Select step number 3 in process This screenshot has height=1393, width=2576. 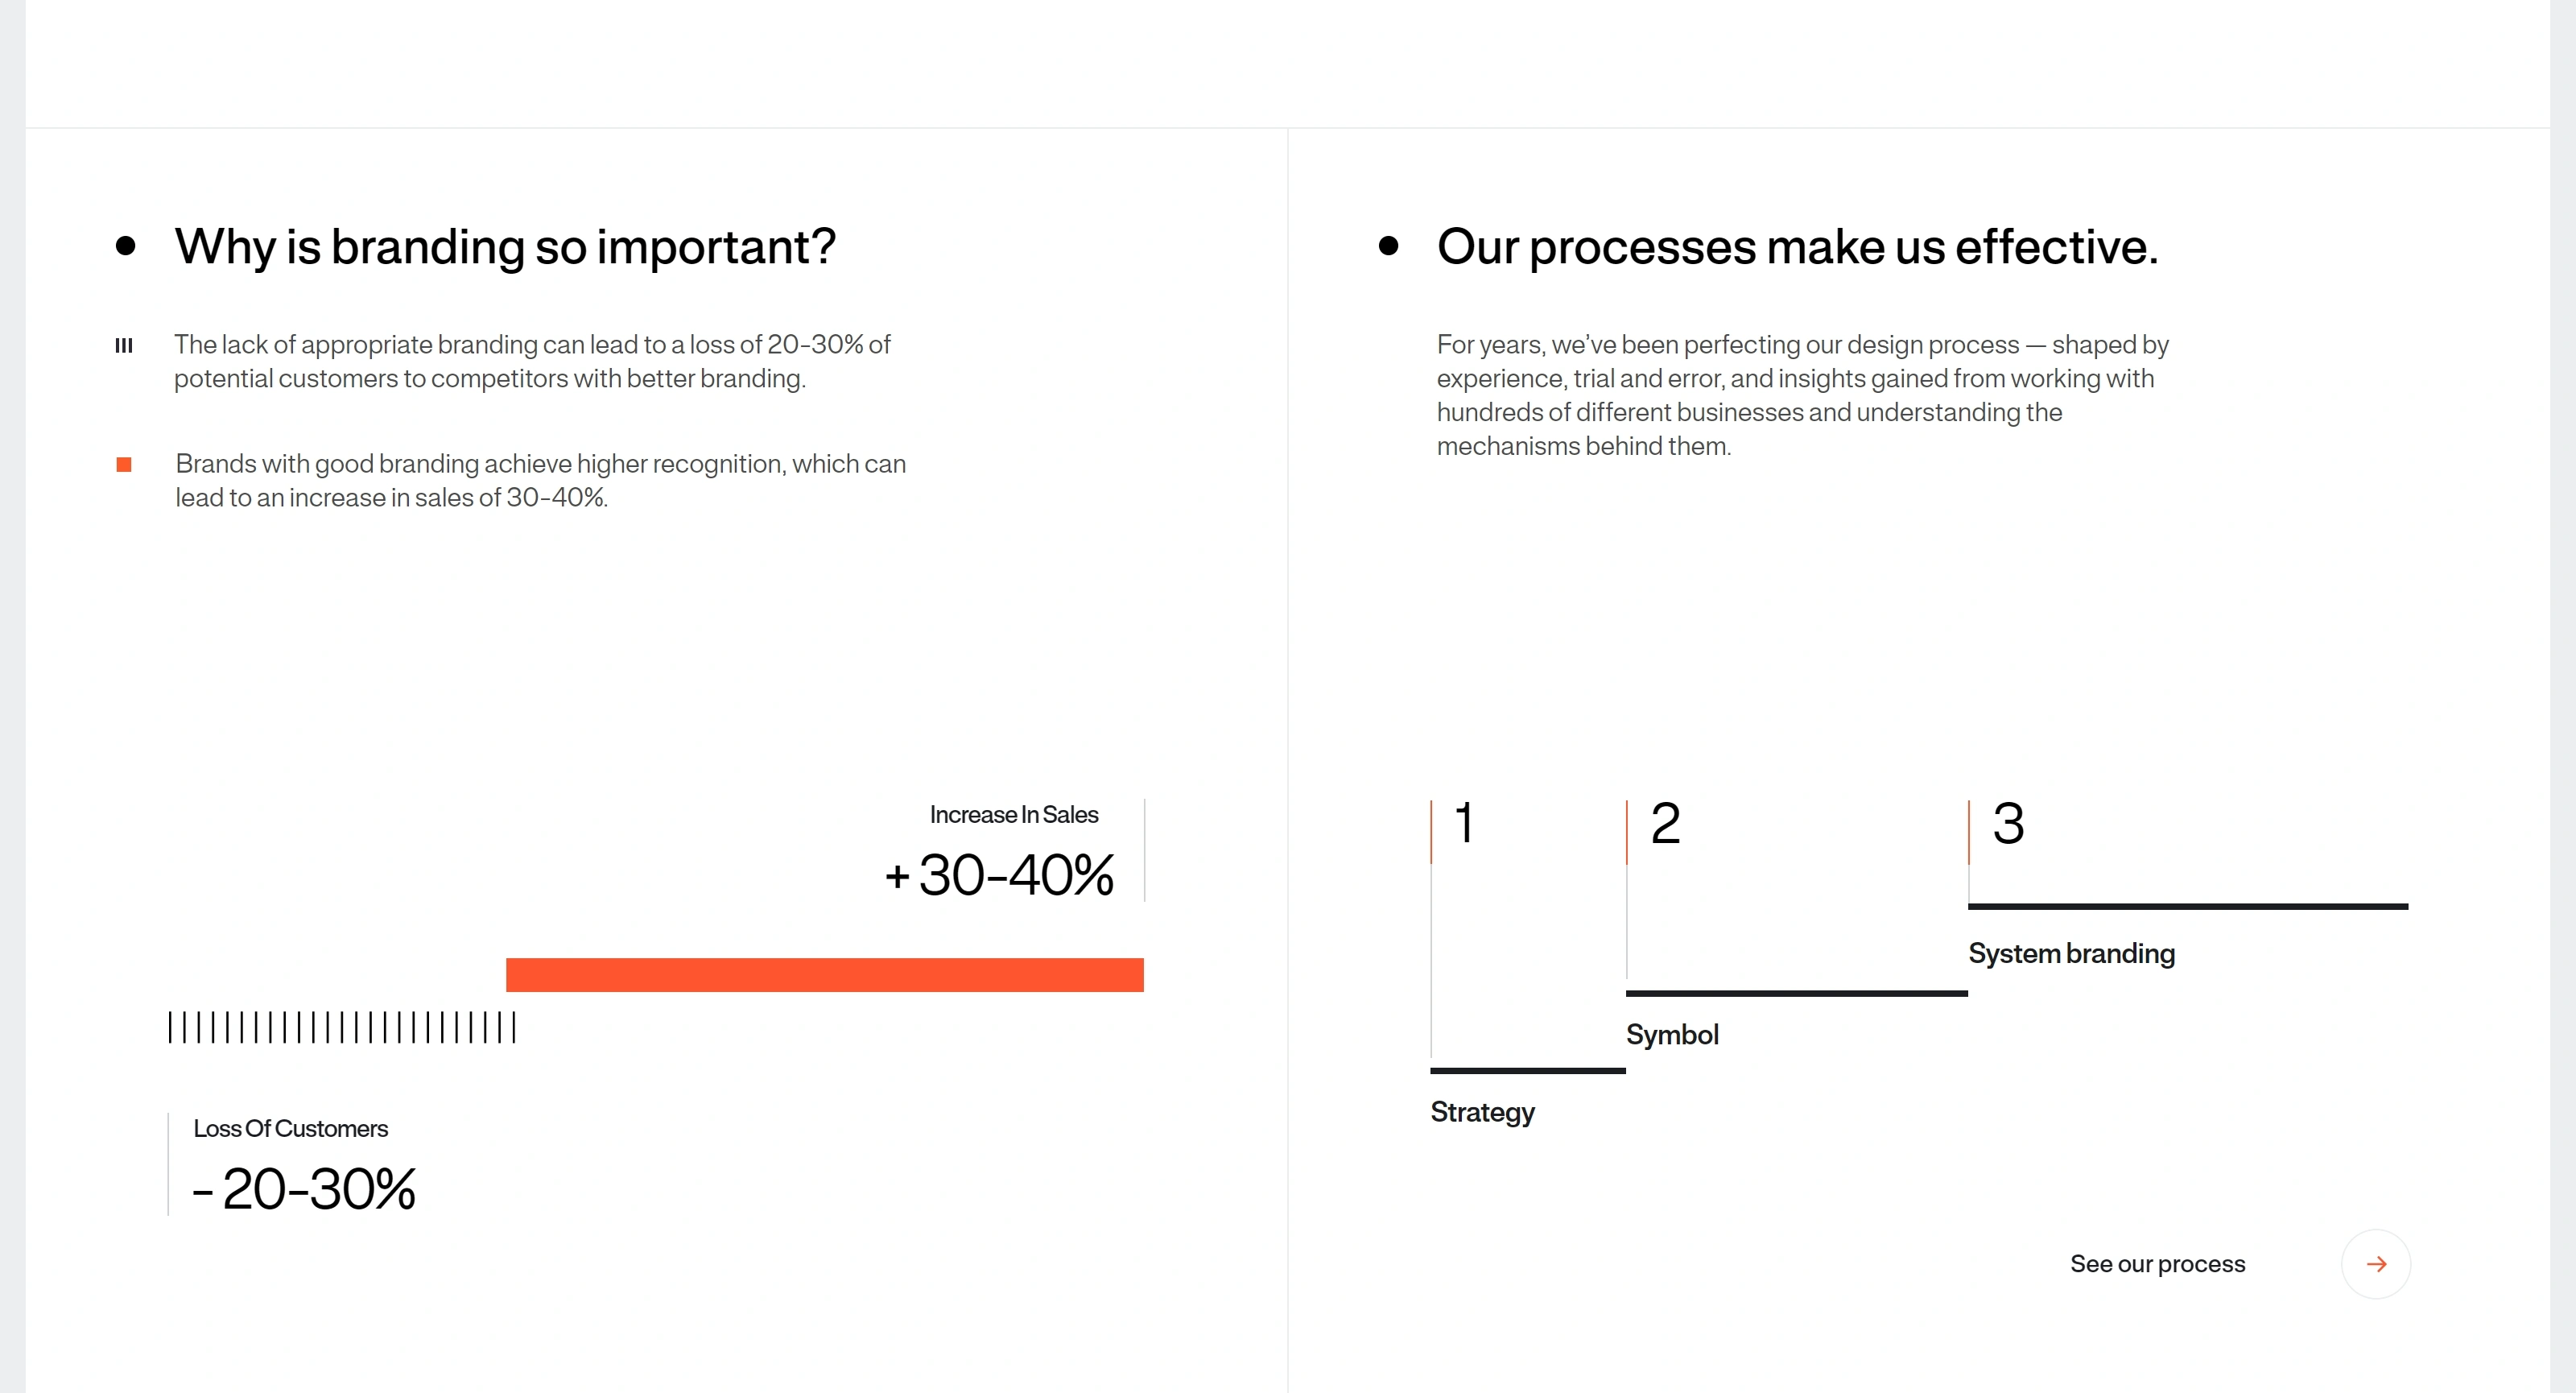2008,824
